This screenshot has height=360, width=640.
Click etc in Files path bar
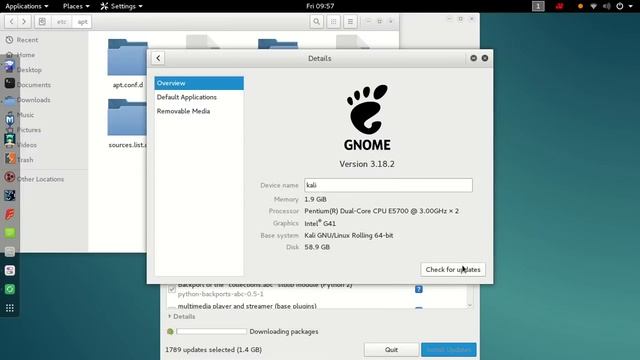pos(61,22)
